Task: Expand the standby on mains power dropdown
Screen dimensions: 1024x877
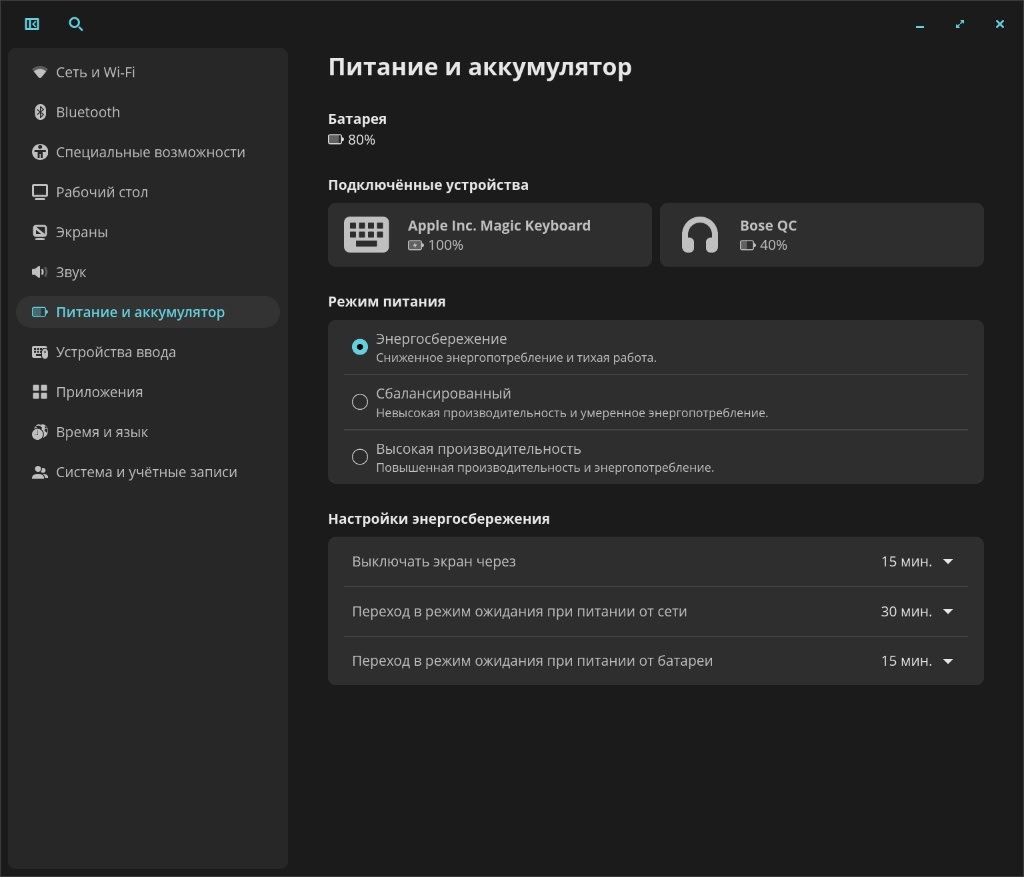Action: [917, 612]
